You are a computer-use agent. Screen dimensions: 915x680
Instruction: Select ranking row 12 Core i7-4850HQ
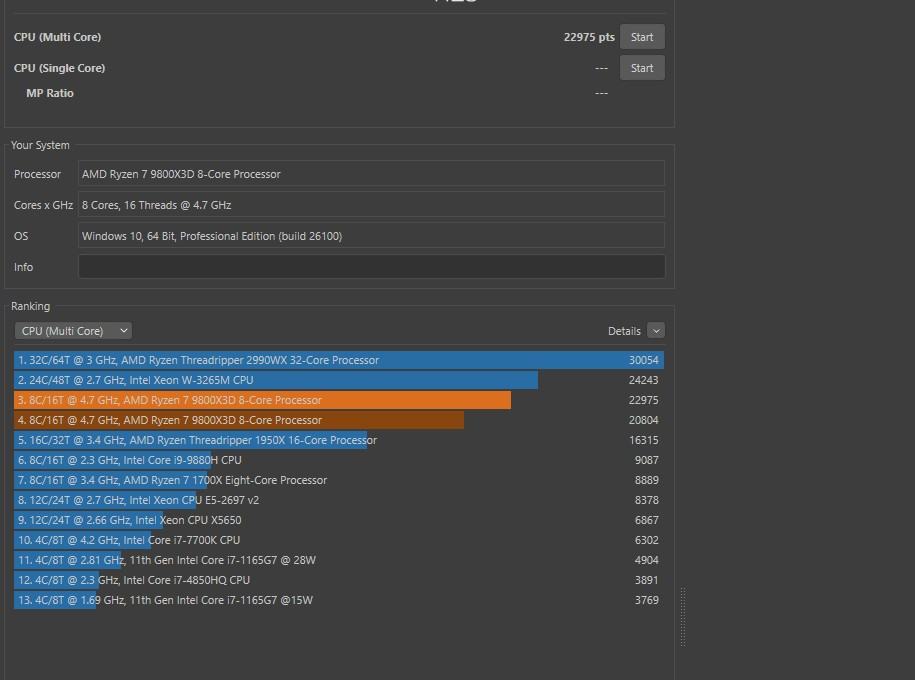click(339, 580)
